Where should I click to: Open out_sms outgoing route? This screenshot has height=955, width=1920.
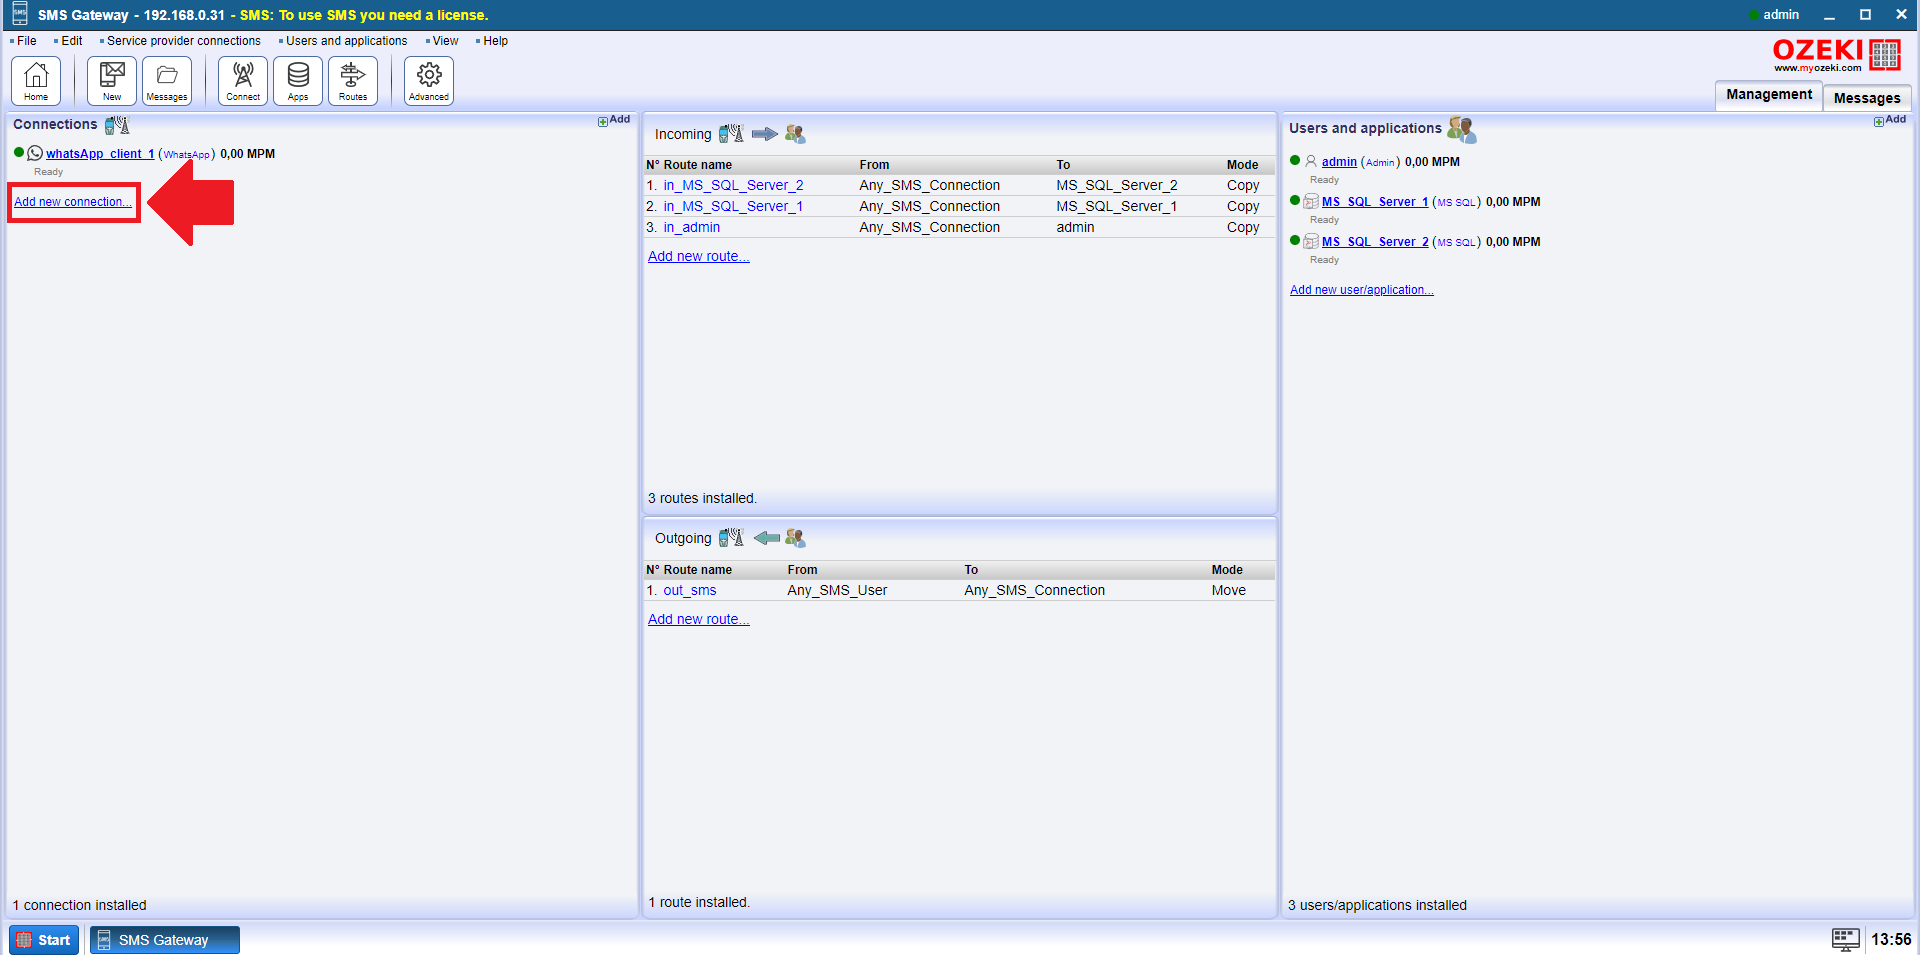(x=690, y=590)
